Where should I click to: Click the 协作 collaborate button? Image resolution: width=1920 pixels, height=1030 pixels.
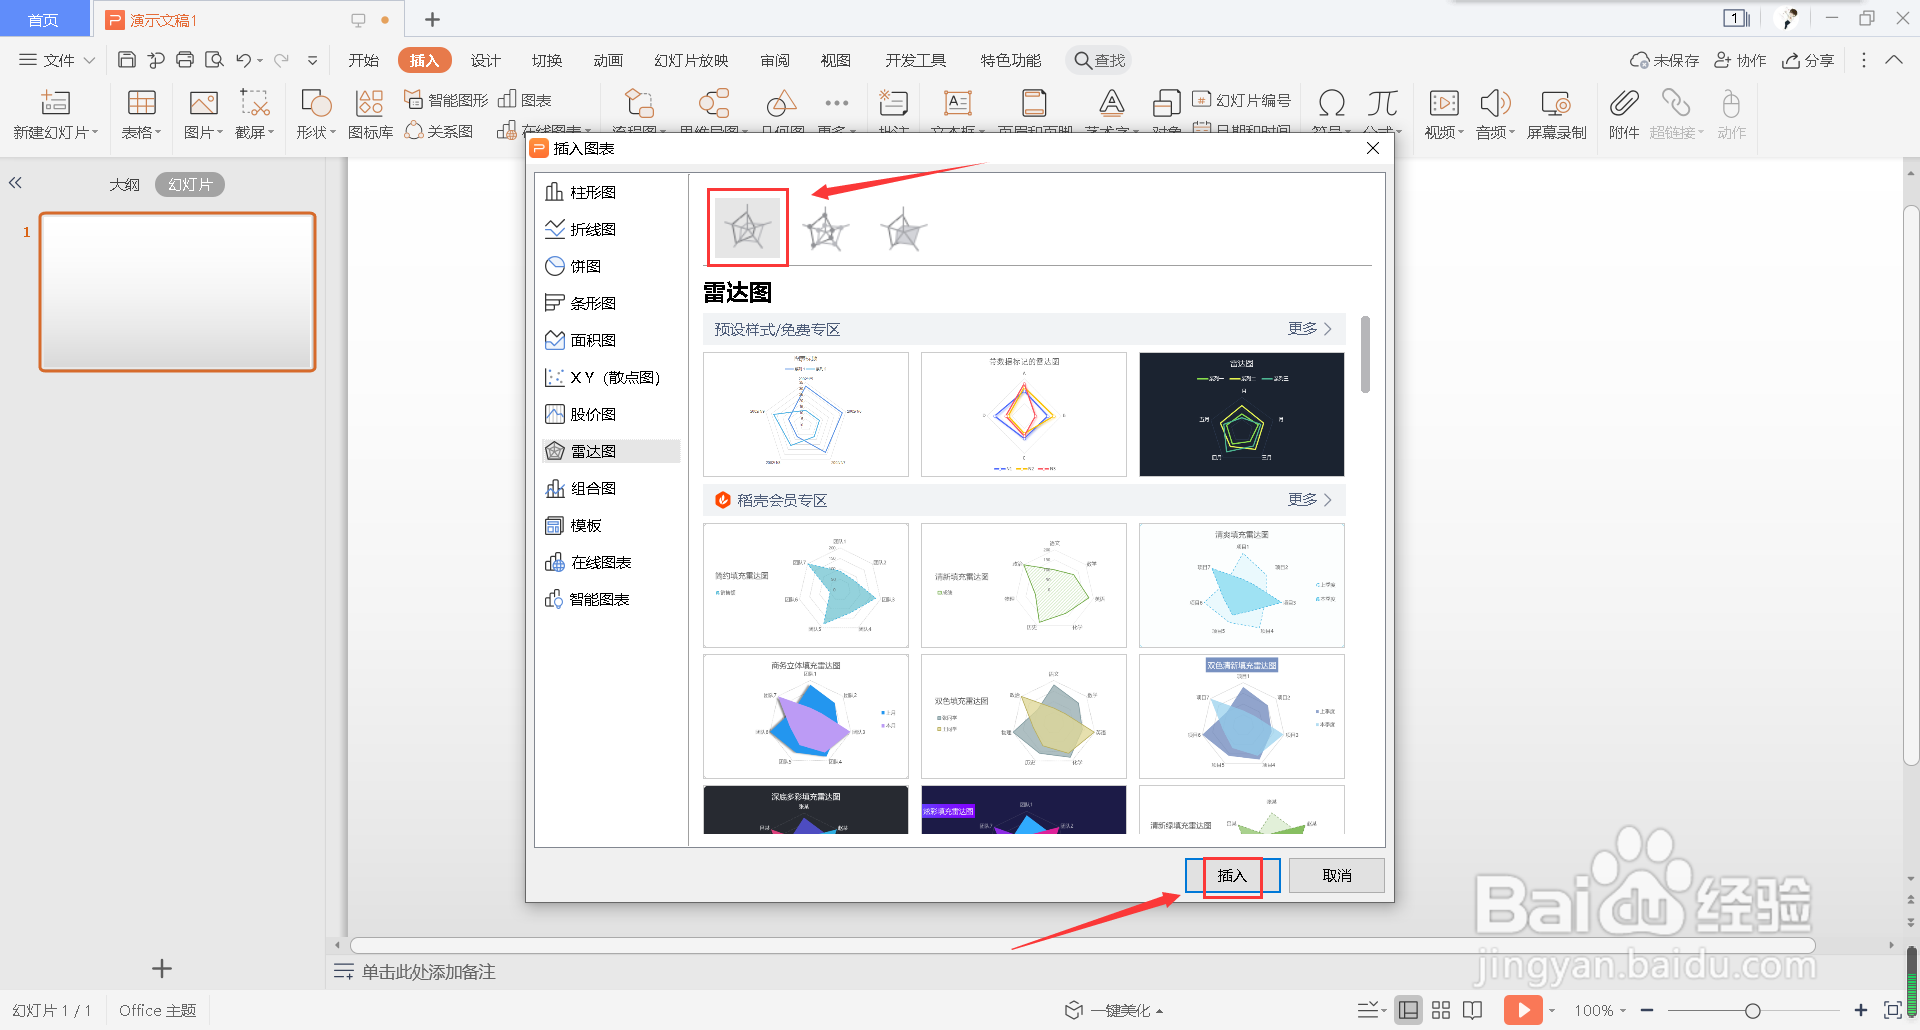pyautogui.click(x=1740, y=60)
